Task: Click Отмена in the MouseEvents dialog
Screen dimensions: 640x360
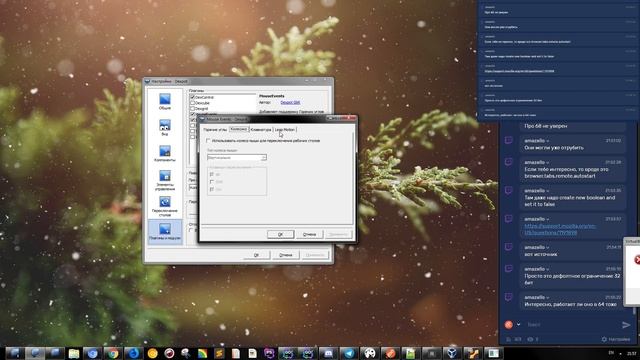Action: pyautogui.click(x=309, y=234)
